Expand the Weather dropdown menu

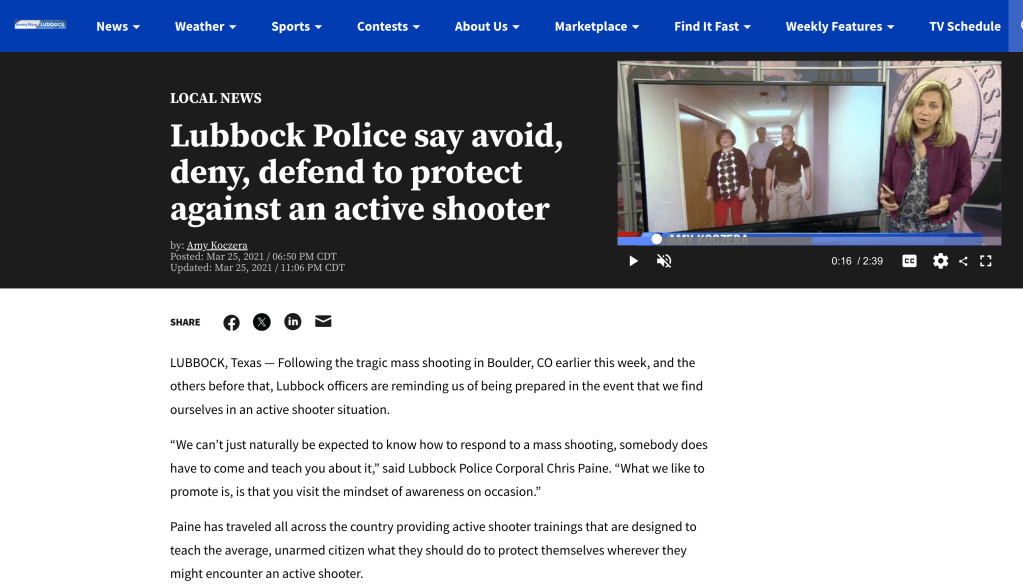(x=205, y=26)
